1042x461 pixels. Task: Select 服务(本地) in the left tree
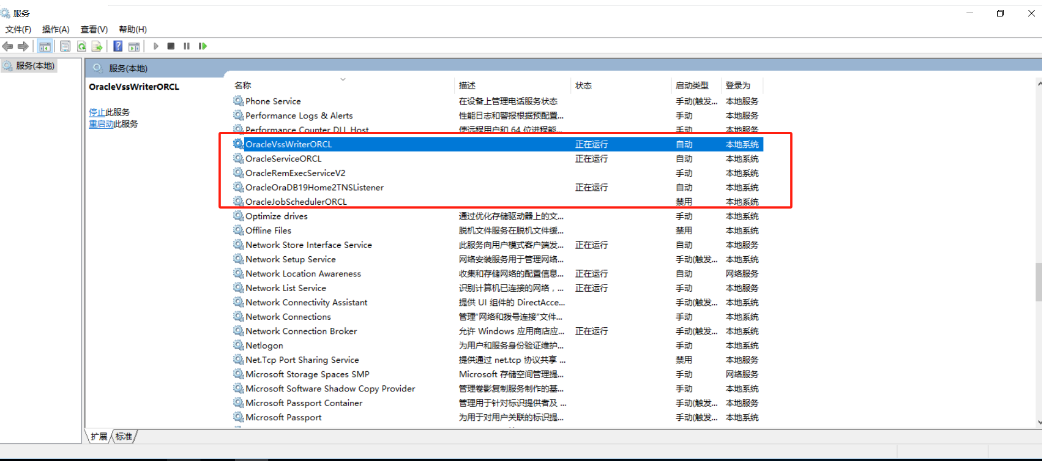[x=35, y=66]
